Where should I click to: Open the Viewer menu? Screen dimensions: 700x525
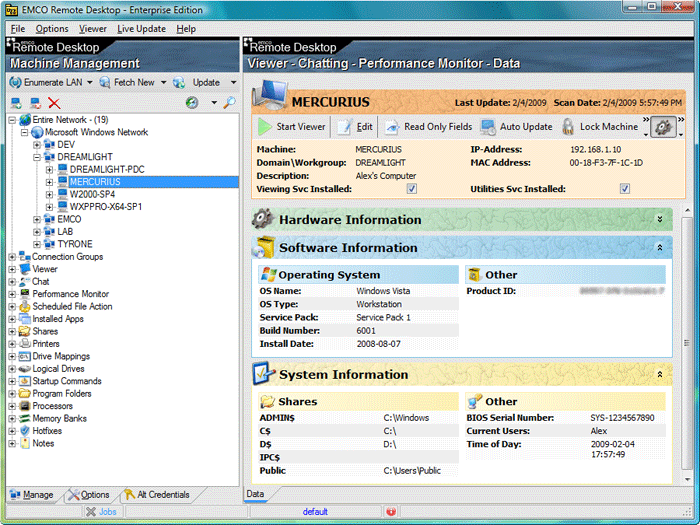[93, 29]
